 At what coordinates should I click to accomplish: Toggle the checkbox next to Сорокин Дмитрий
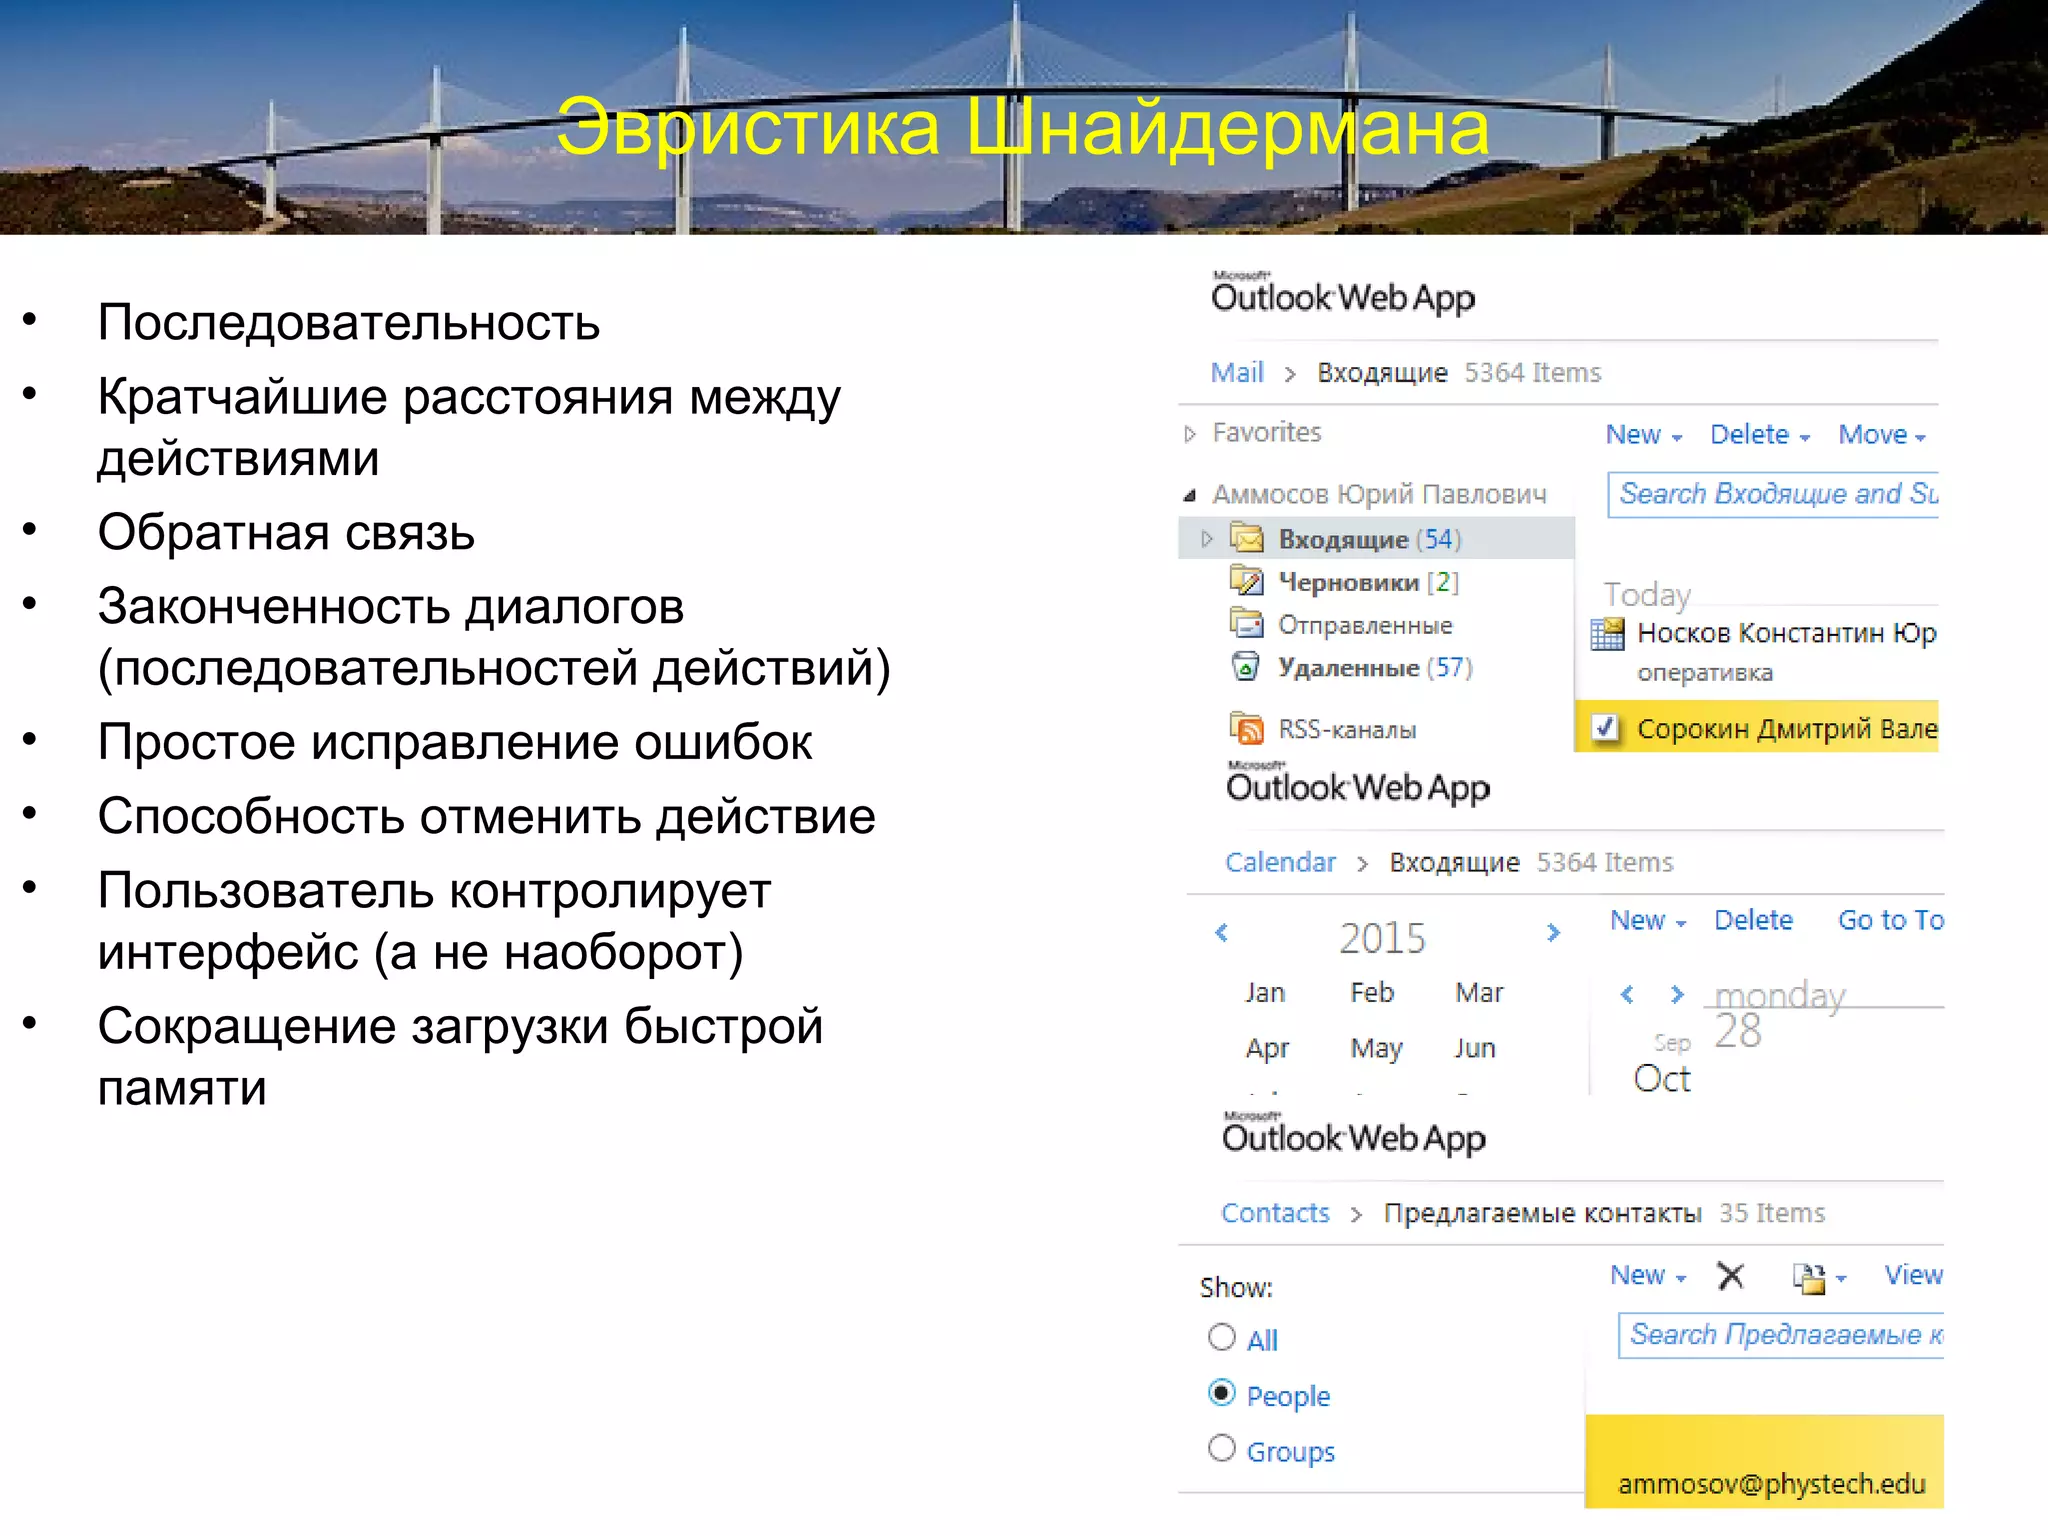click(1605, 728)
